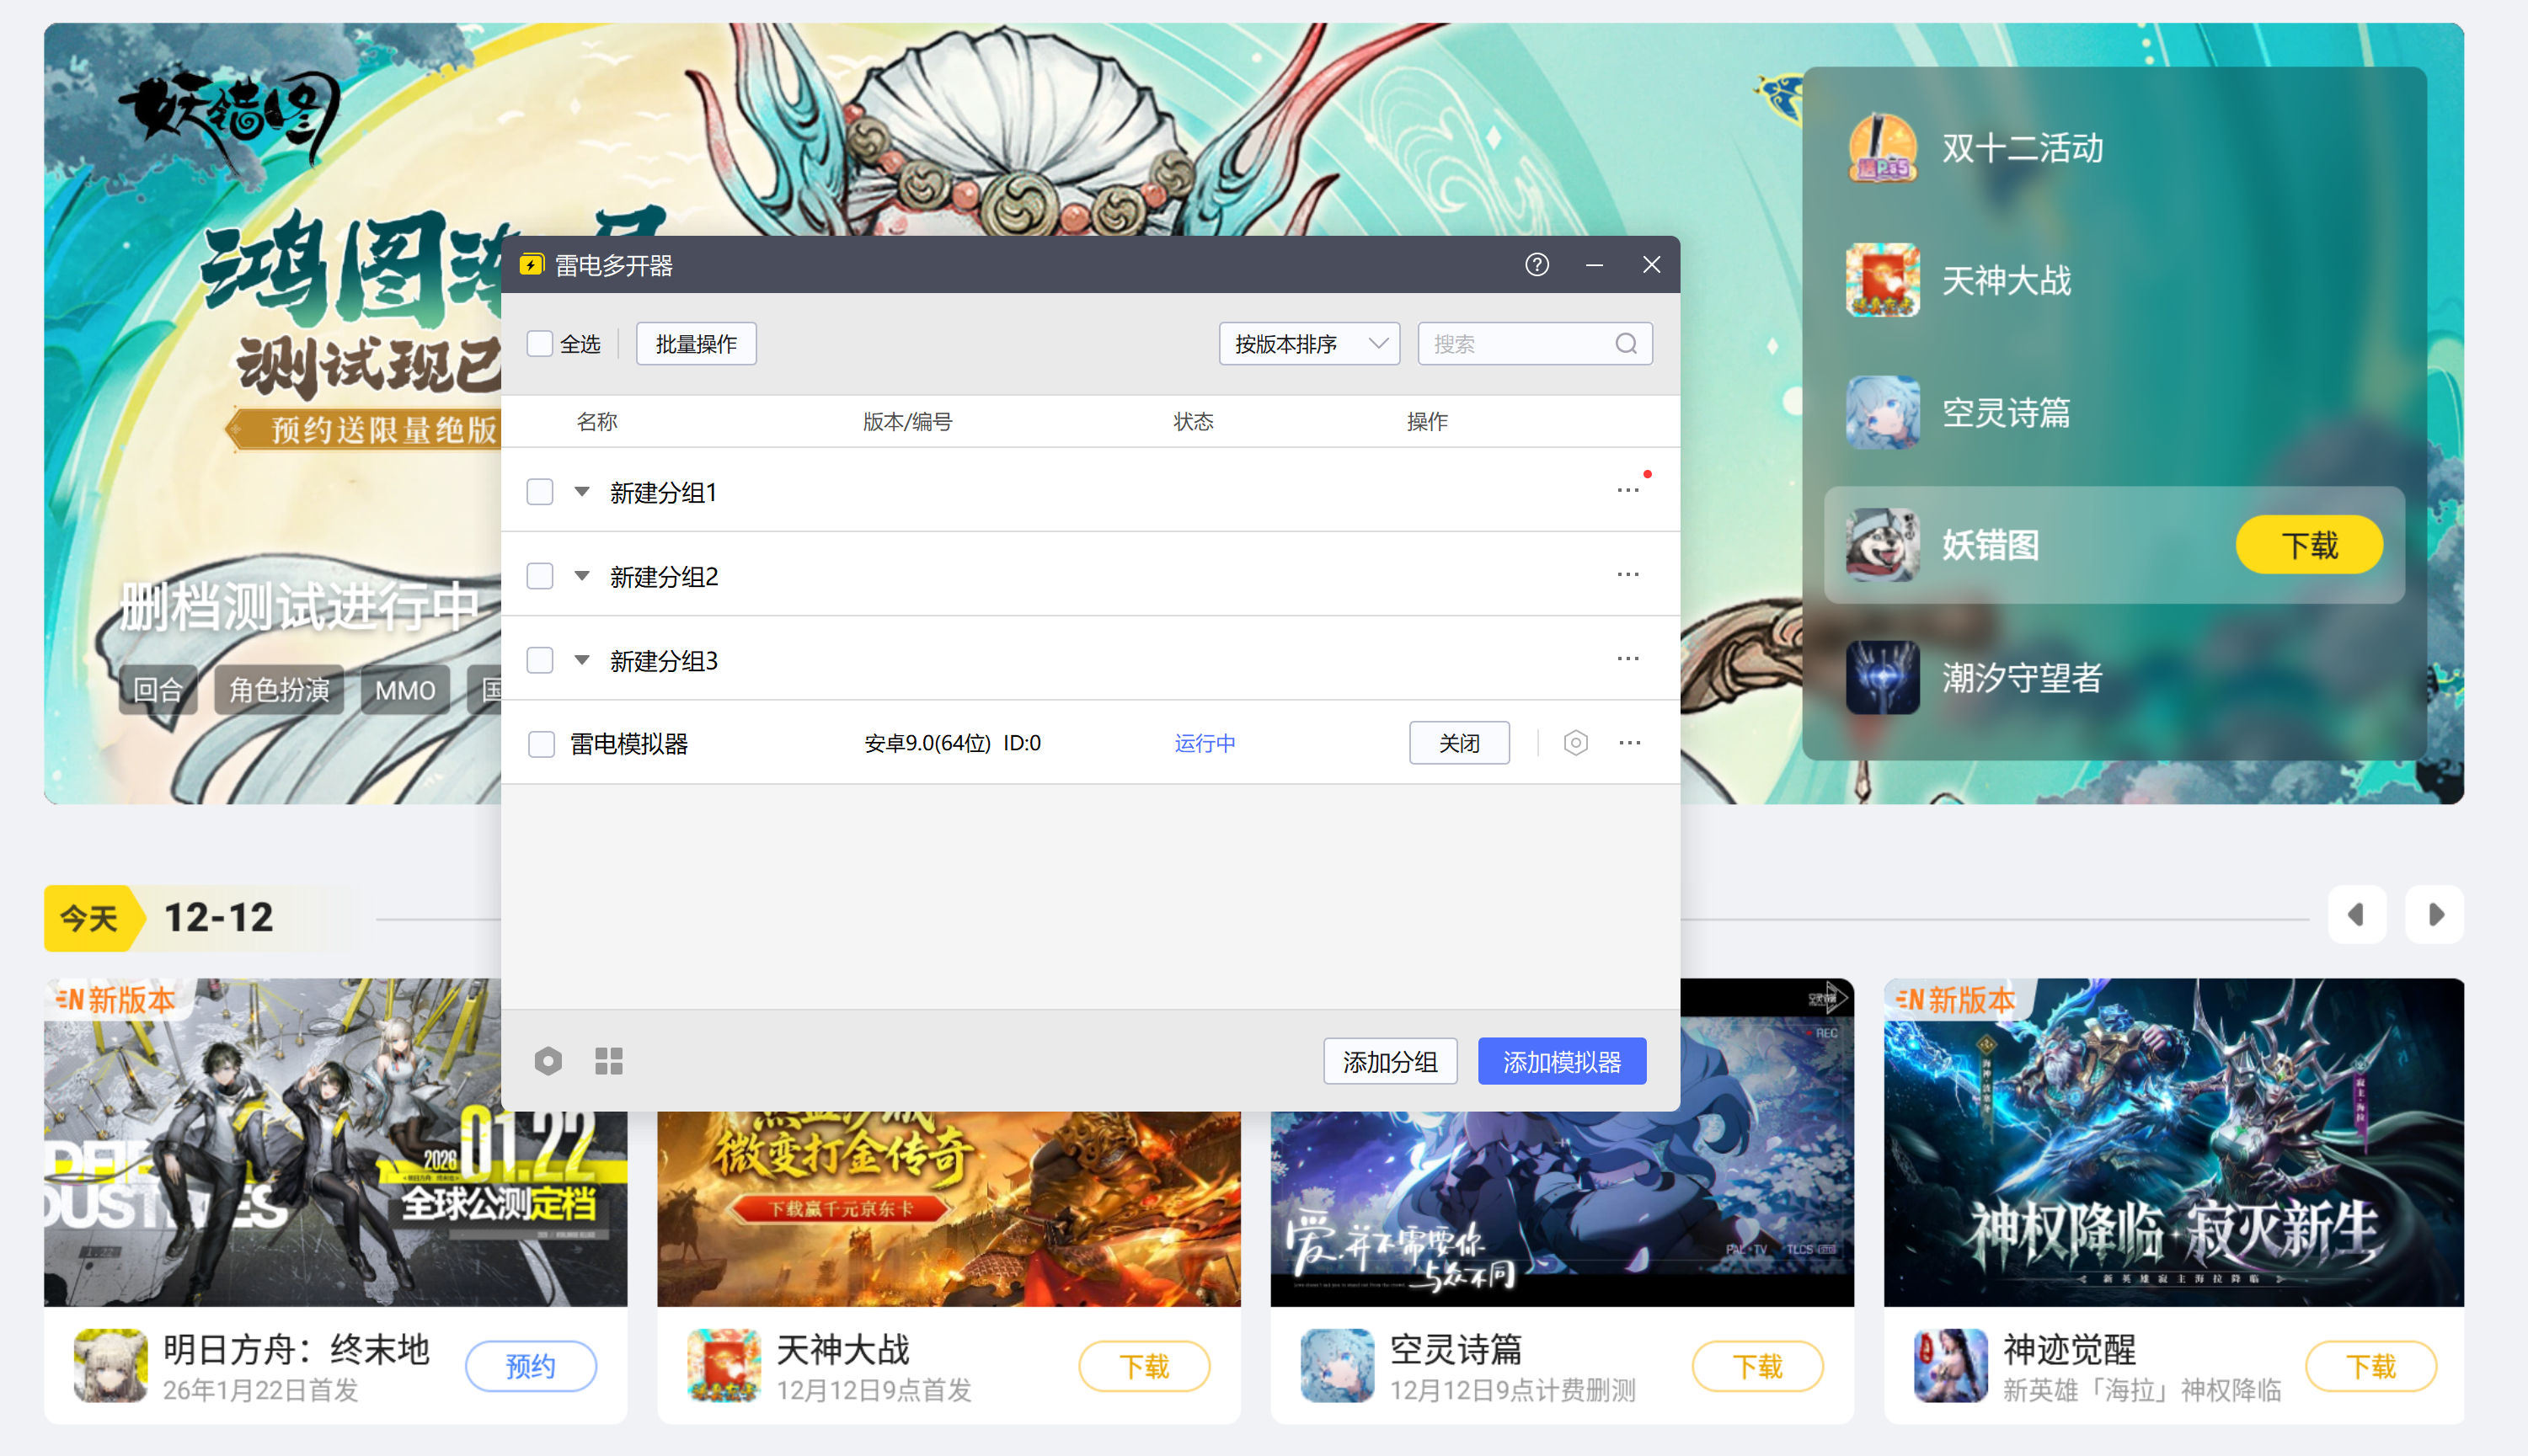Open settings icon for 雷电模拟器 row

[1575, 743]
